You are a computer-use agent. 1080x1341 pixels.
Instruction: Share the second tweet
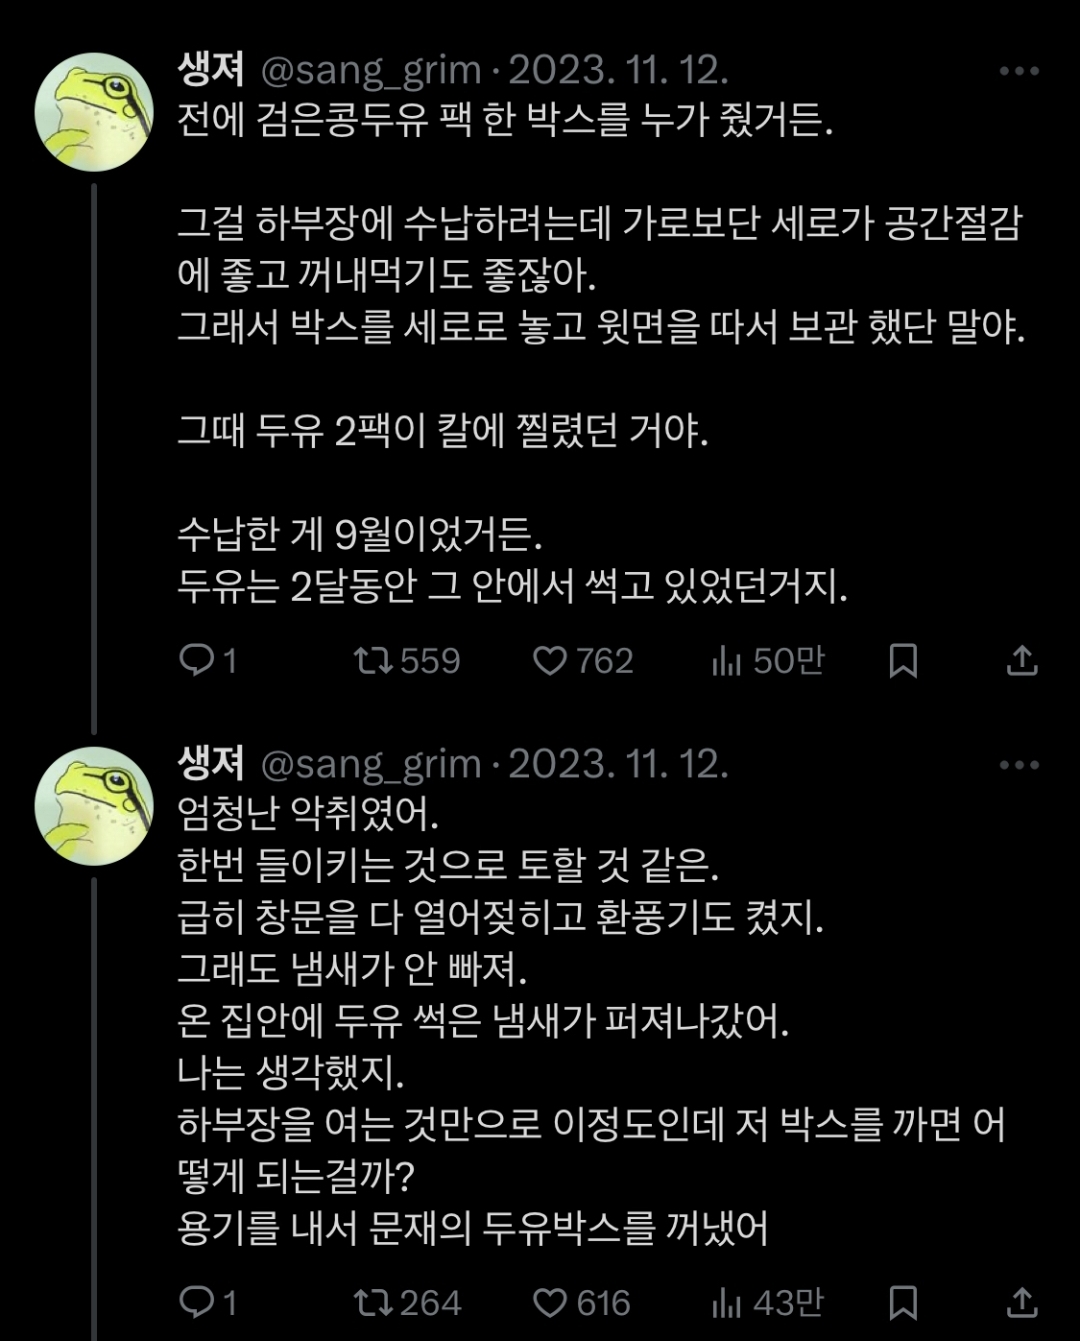(x=1021, y=1302)
